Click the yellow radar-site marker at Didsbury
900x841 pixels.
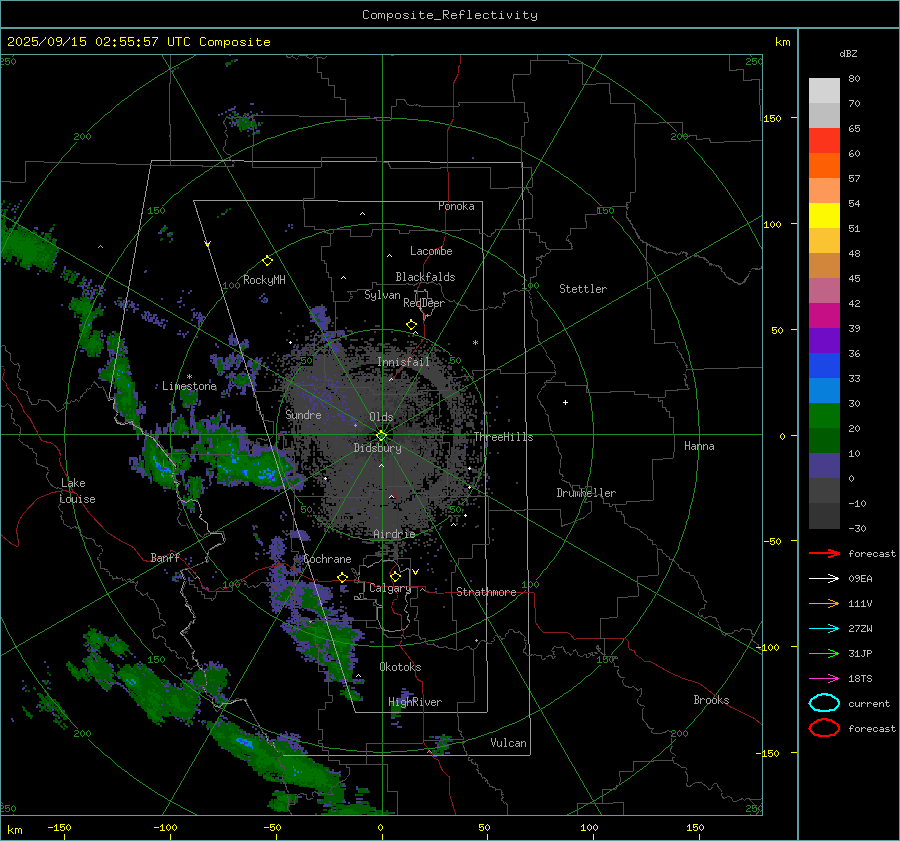click(x=381, y=436)
